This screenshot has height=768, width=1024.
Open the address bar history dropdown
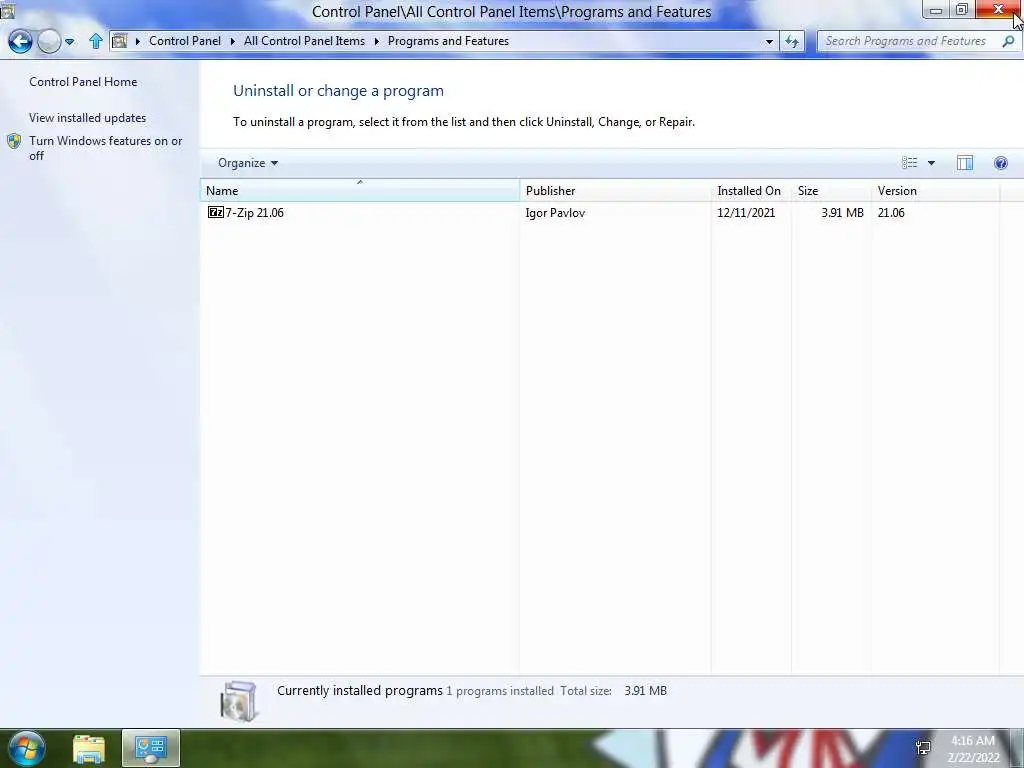tap(769, 42)
